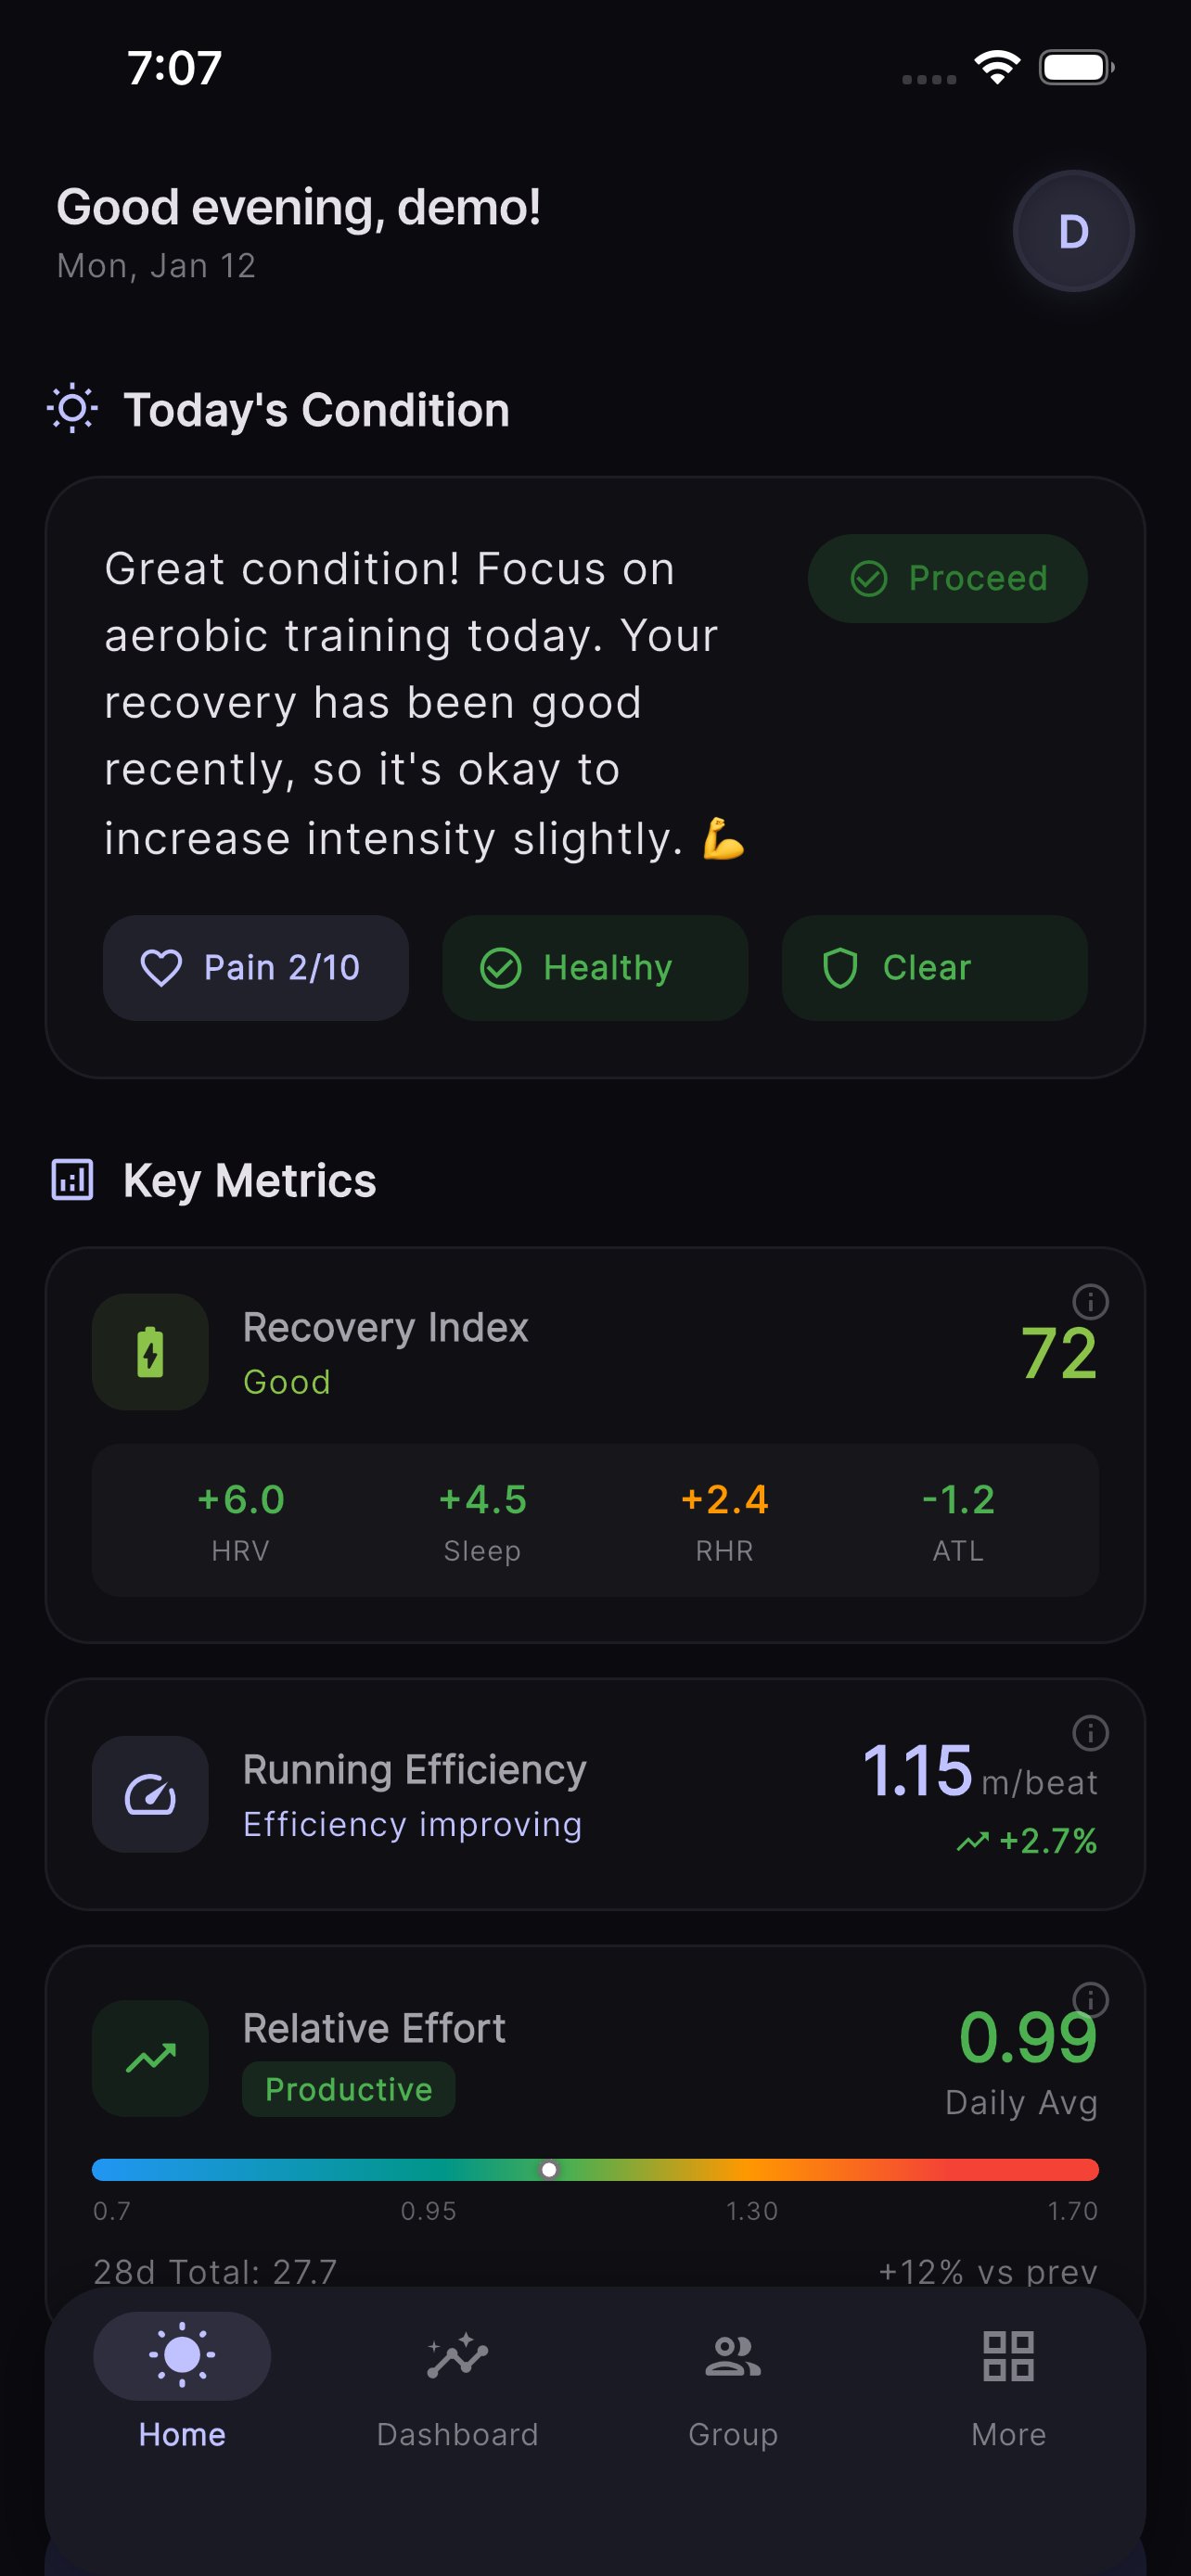Image resolution: width=1191 pixels, height=2576 pixels.
Task: Click the +2.7% efficiency change link
Action: [1028, 1839]
